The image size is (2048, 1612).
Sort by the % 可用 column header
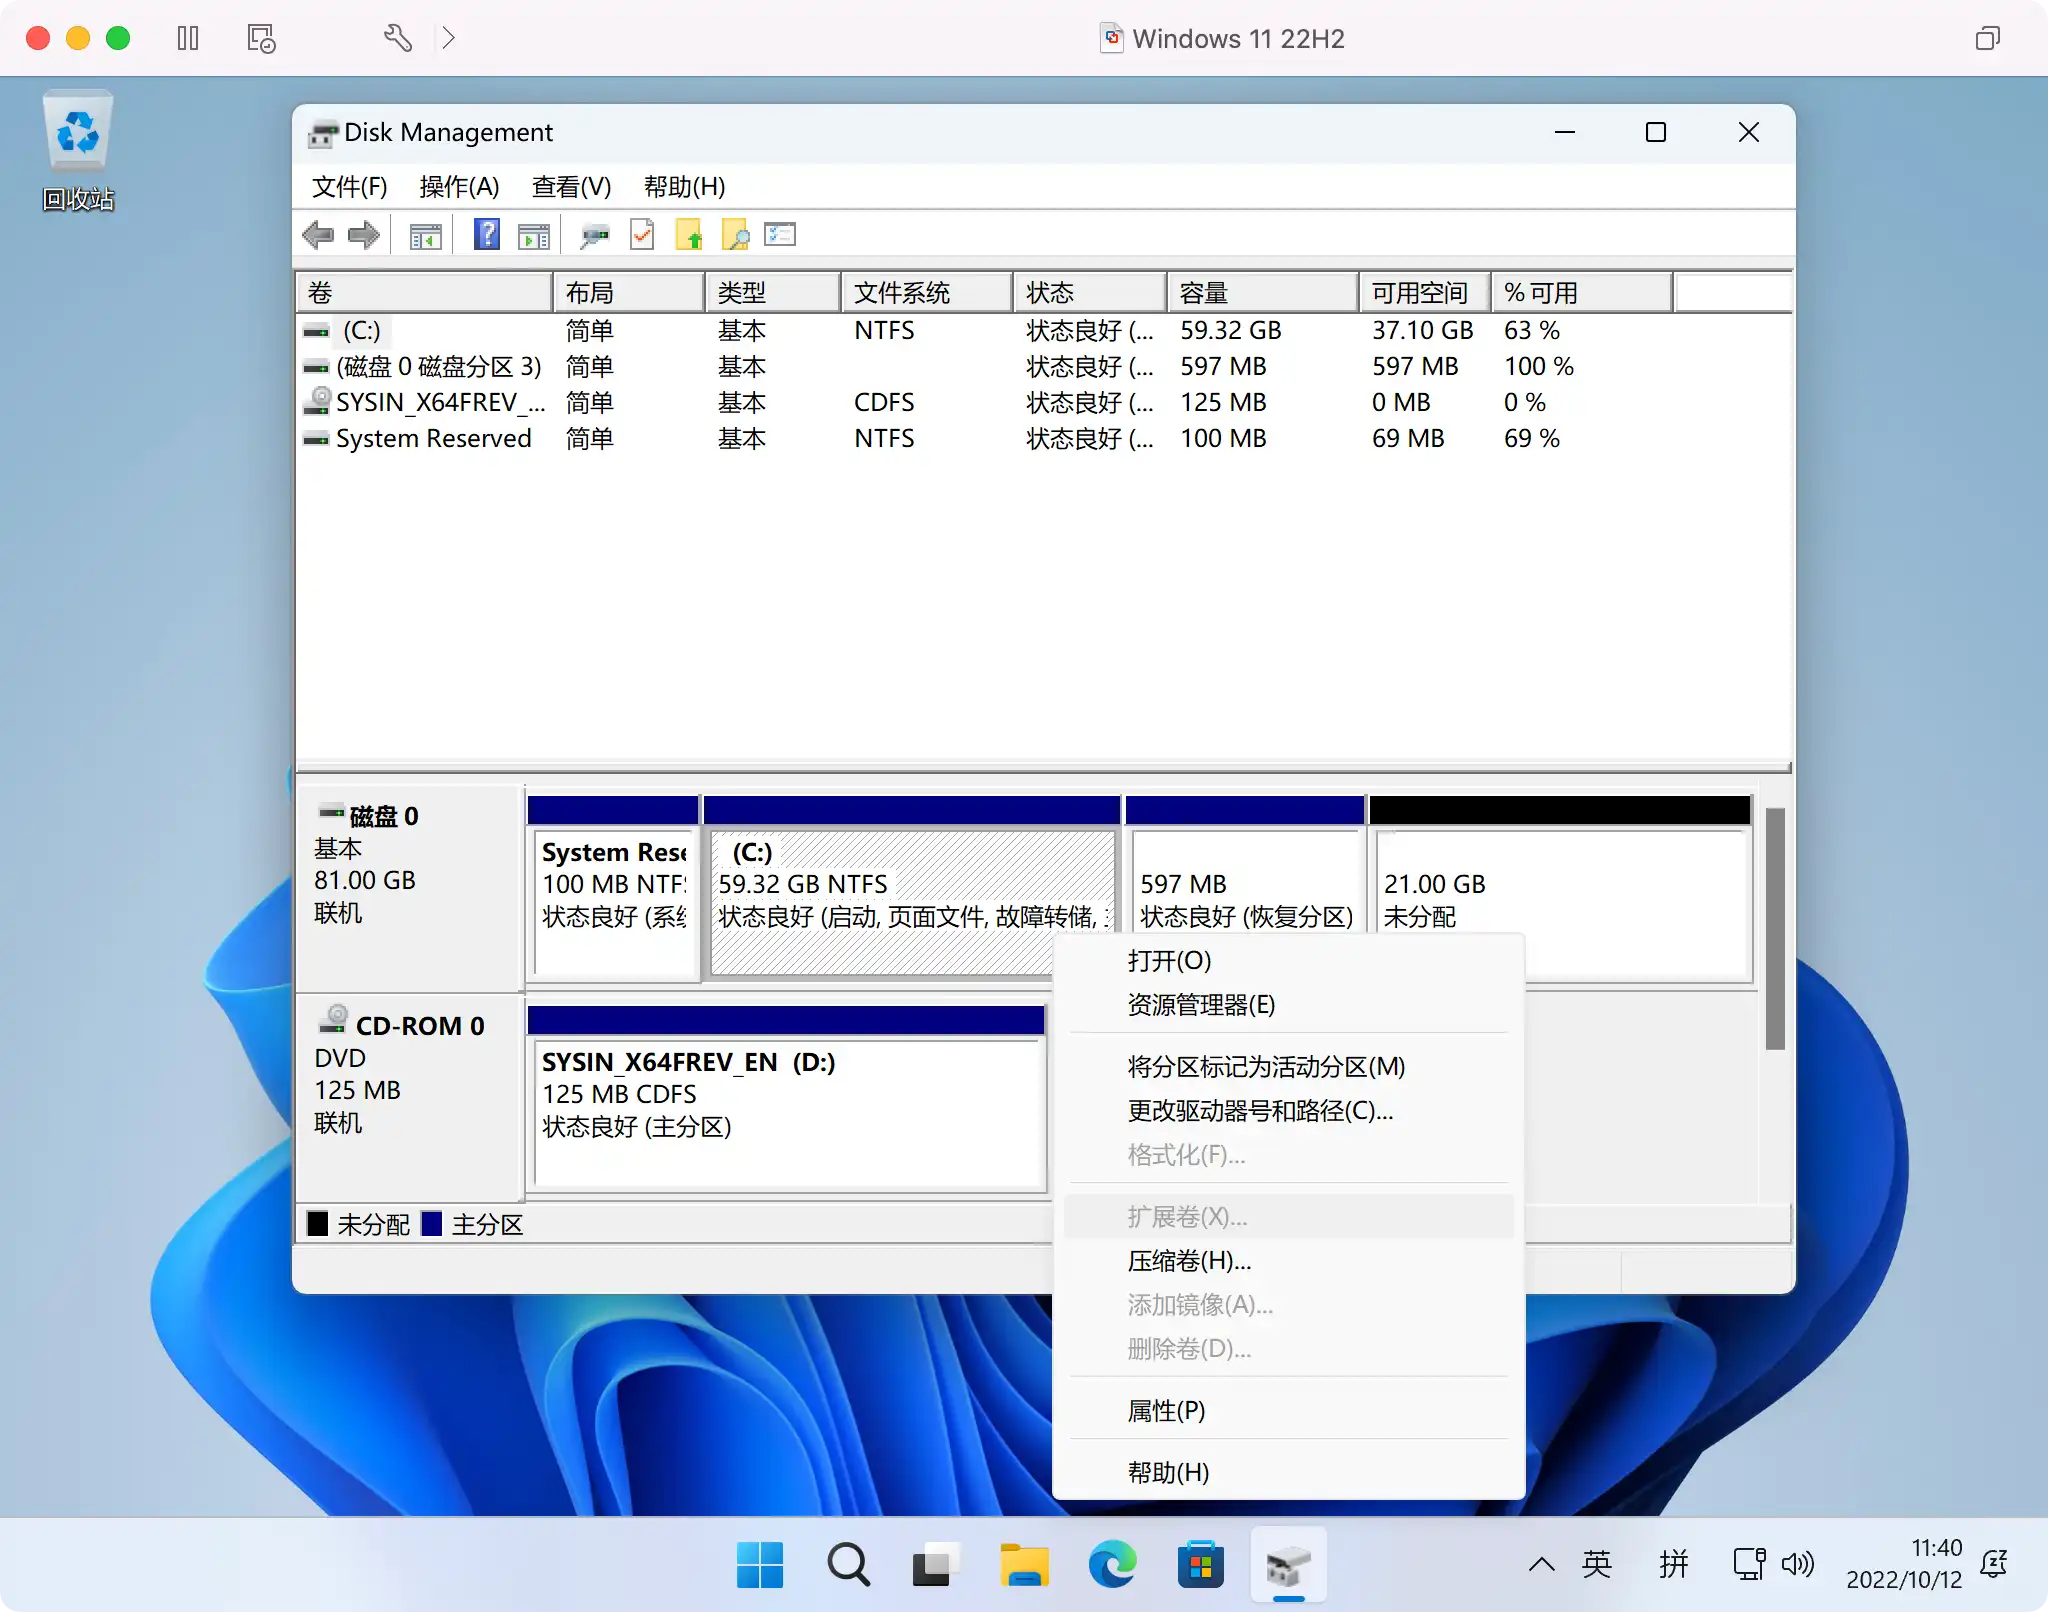(1582, 293)
